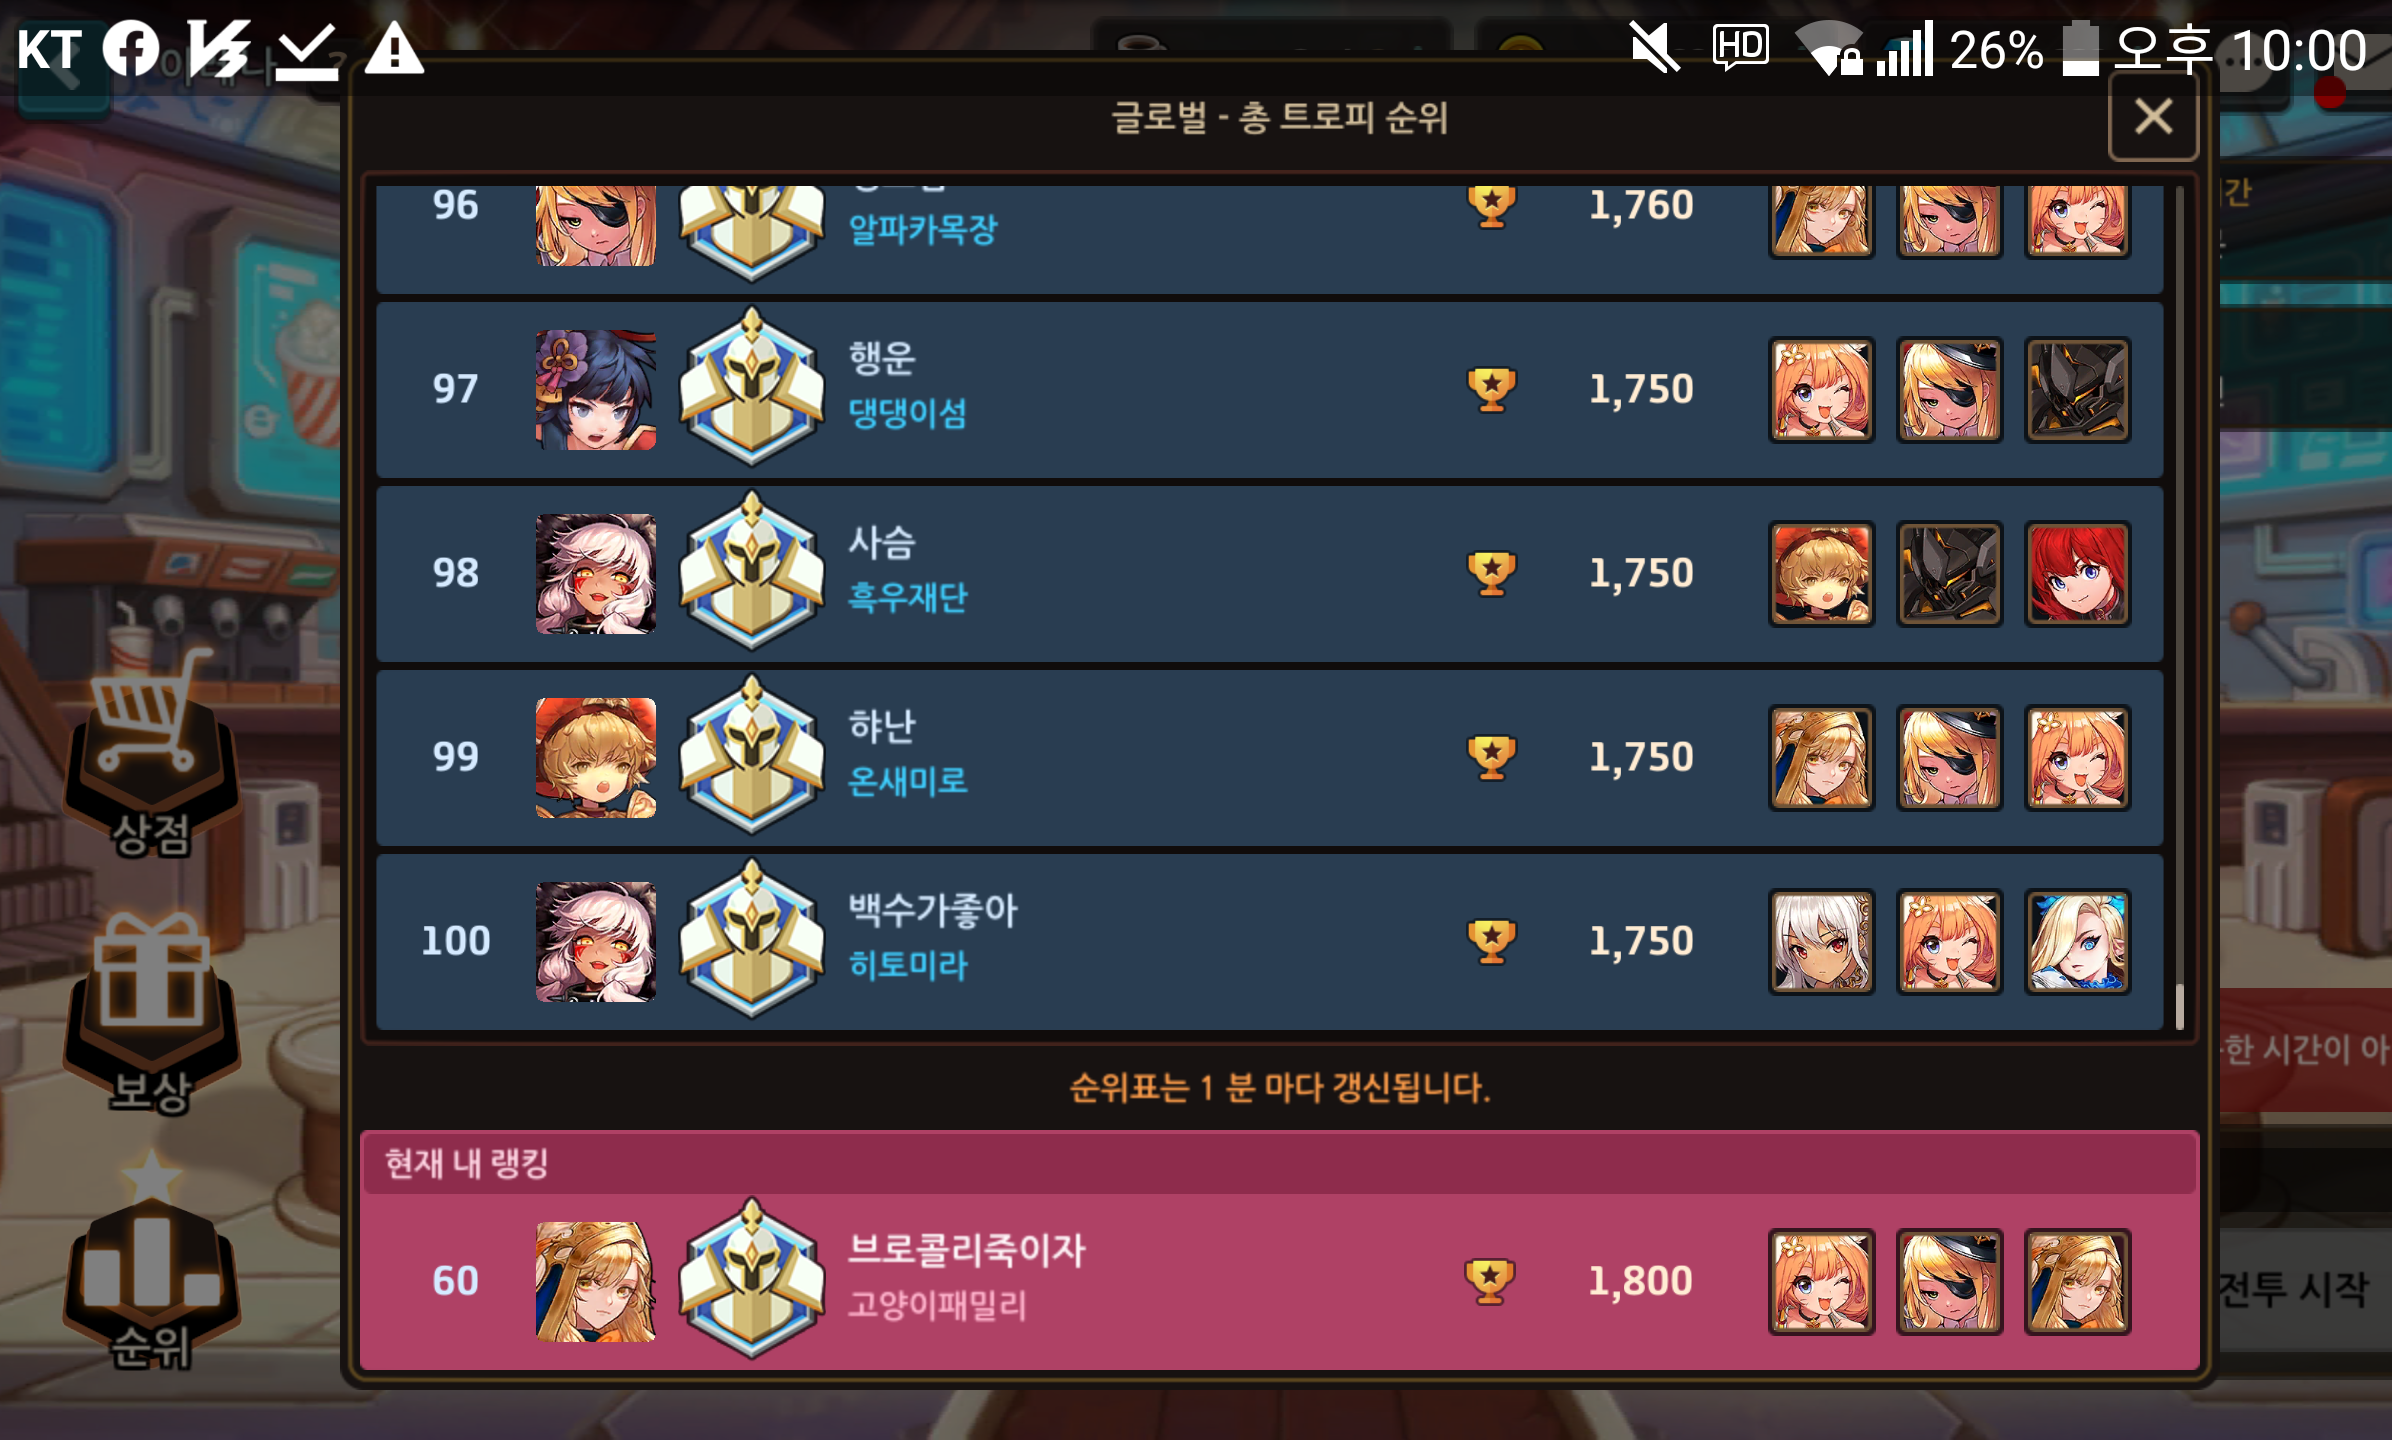This screenshot has height=1440, width=2392.
Task: Select rank 99 하난 player avatar
Action: 596,758
